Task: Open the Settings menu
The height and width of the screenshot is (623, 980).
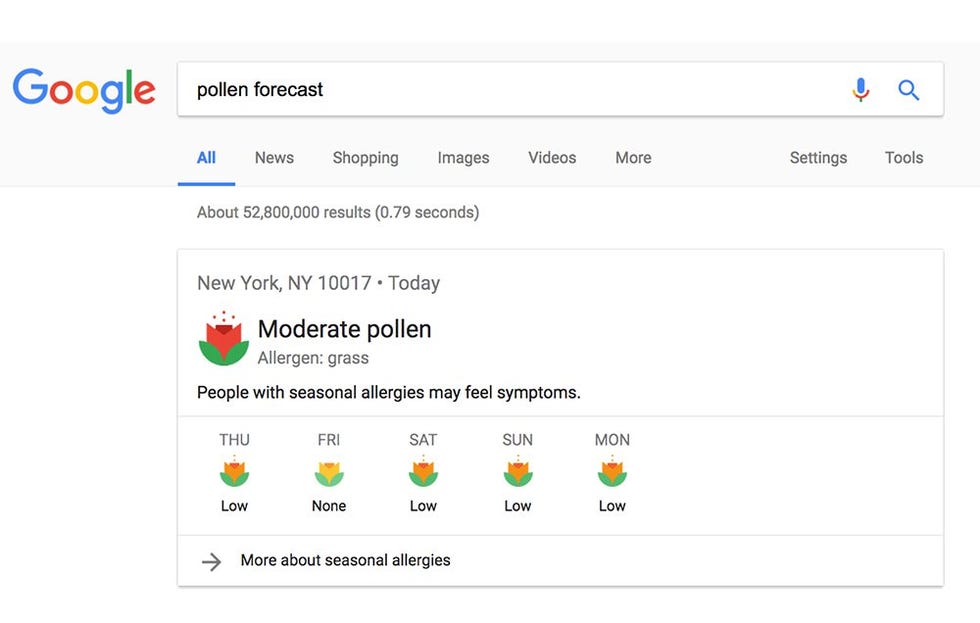Action: point(818,157)
